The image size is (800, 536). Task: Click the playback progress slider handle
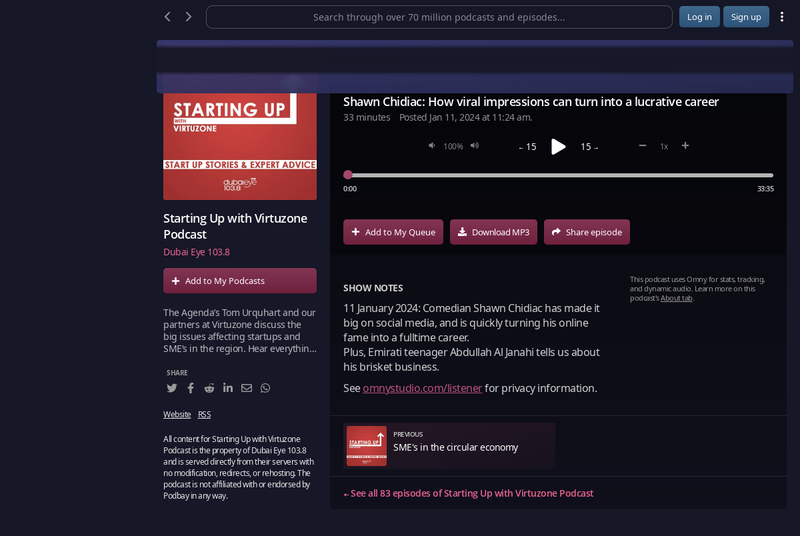point(348,175)
